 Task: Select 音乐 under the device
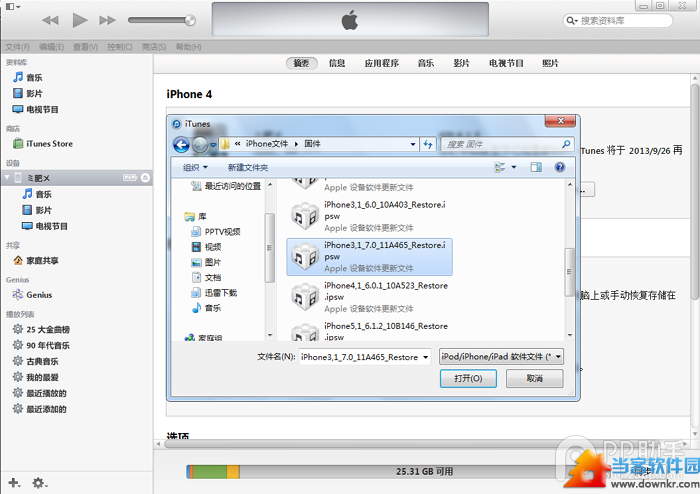(x=37, y=194)
